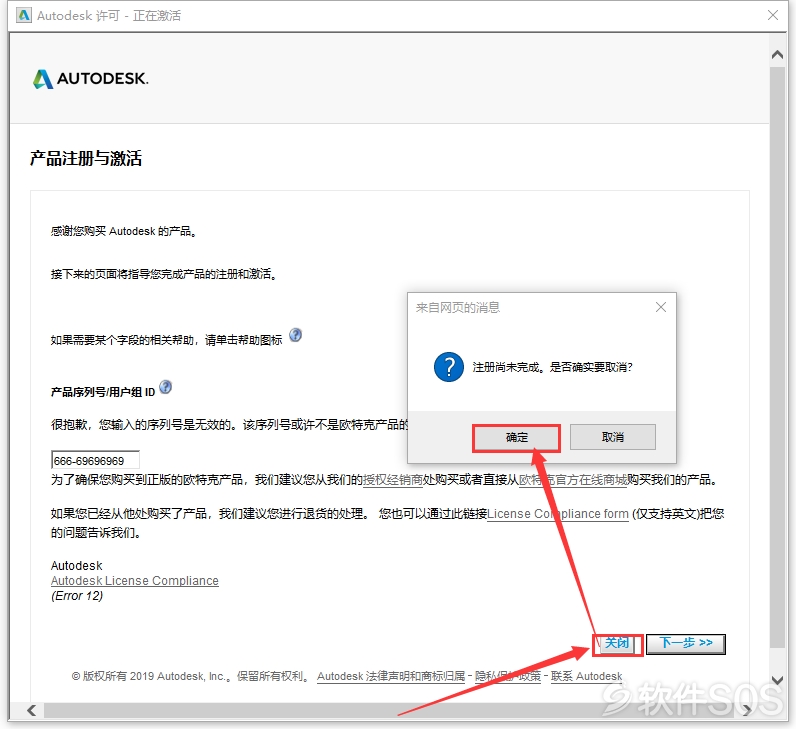Click the text 注册尚未完成。是否确实要取消?
This screenshot has height=729, width=796.
click(x=552, y=367)
